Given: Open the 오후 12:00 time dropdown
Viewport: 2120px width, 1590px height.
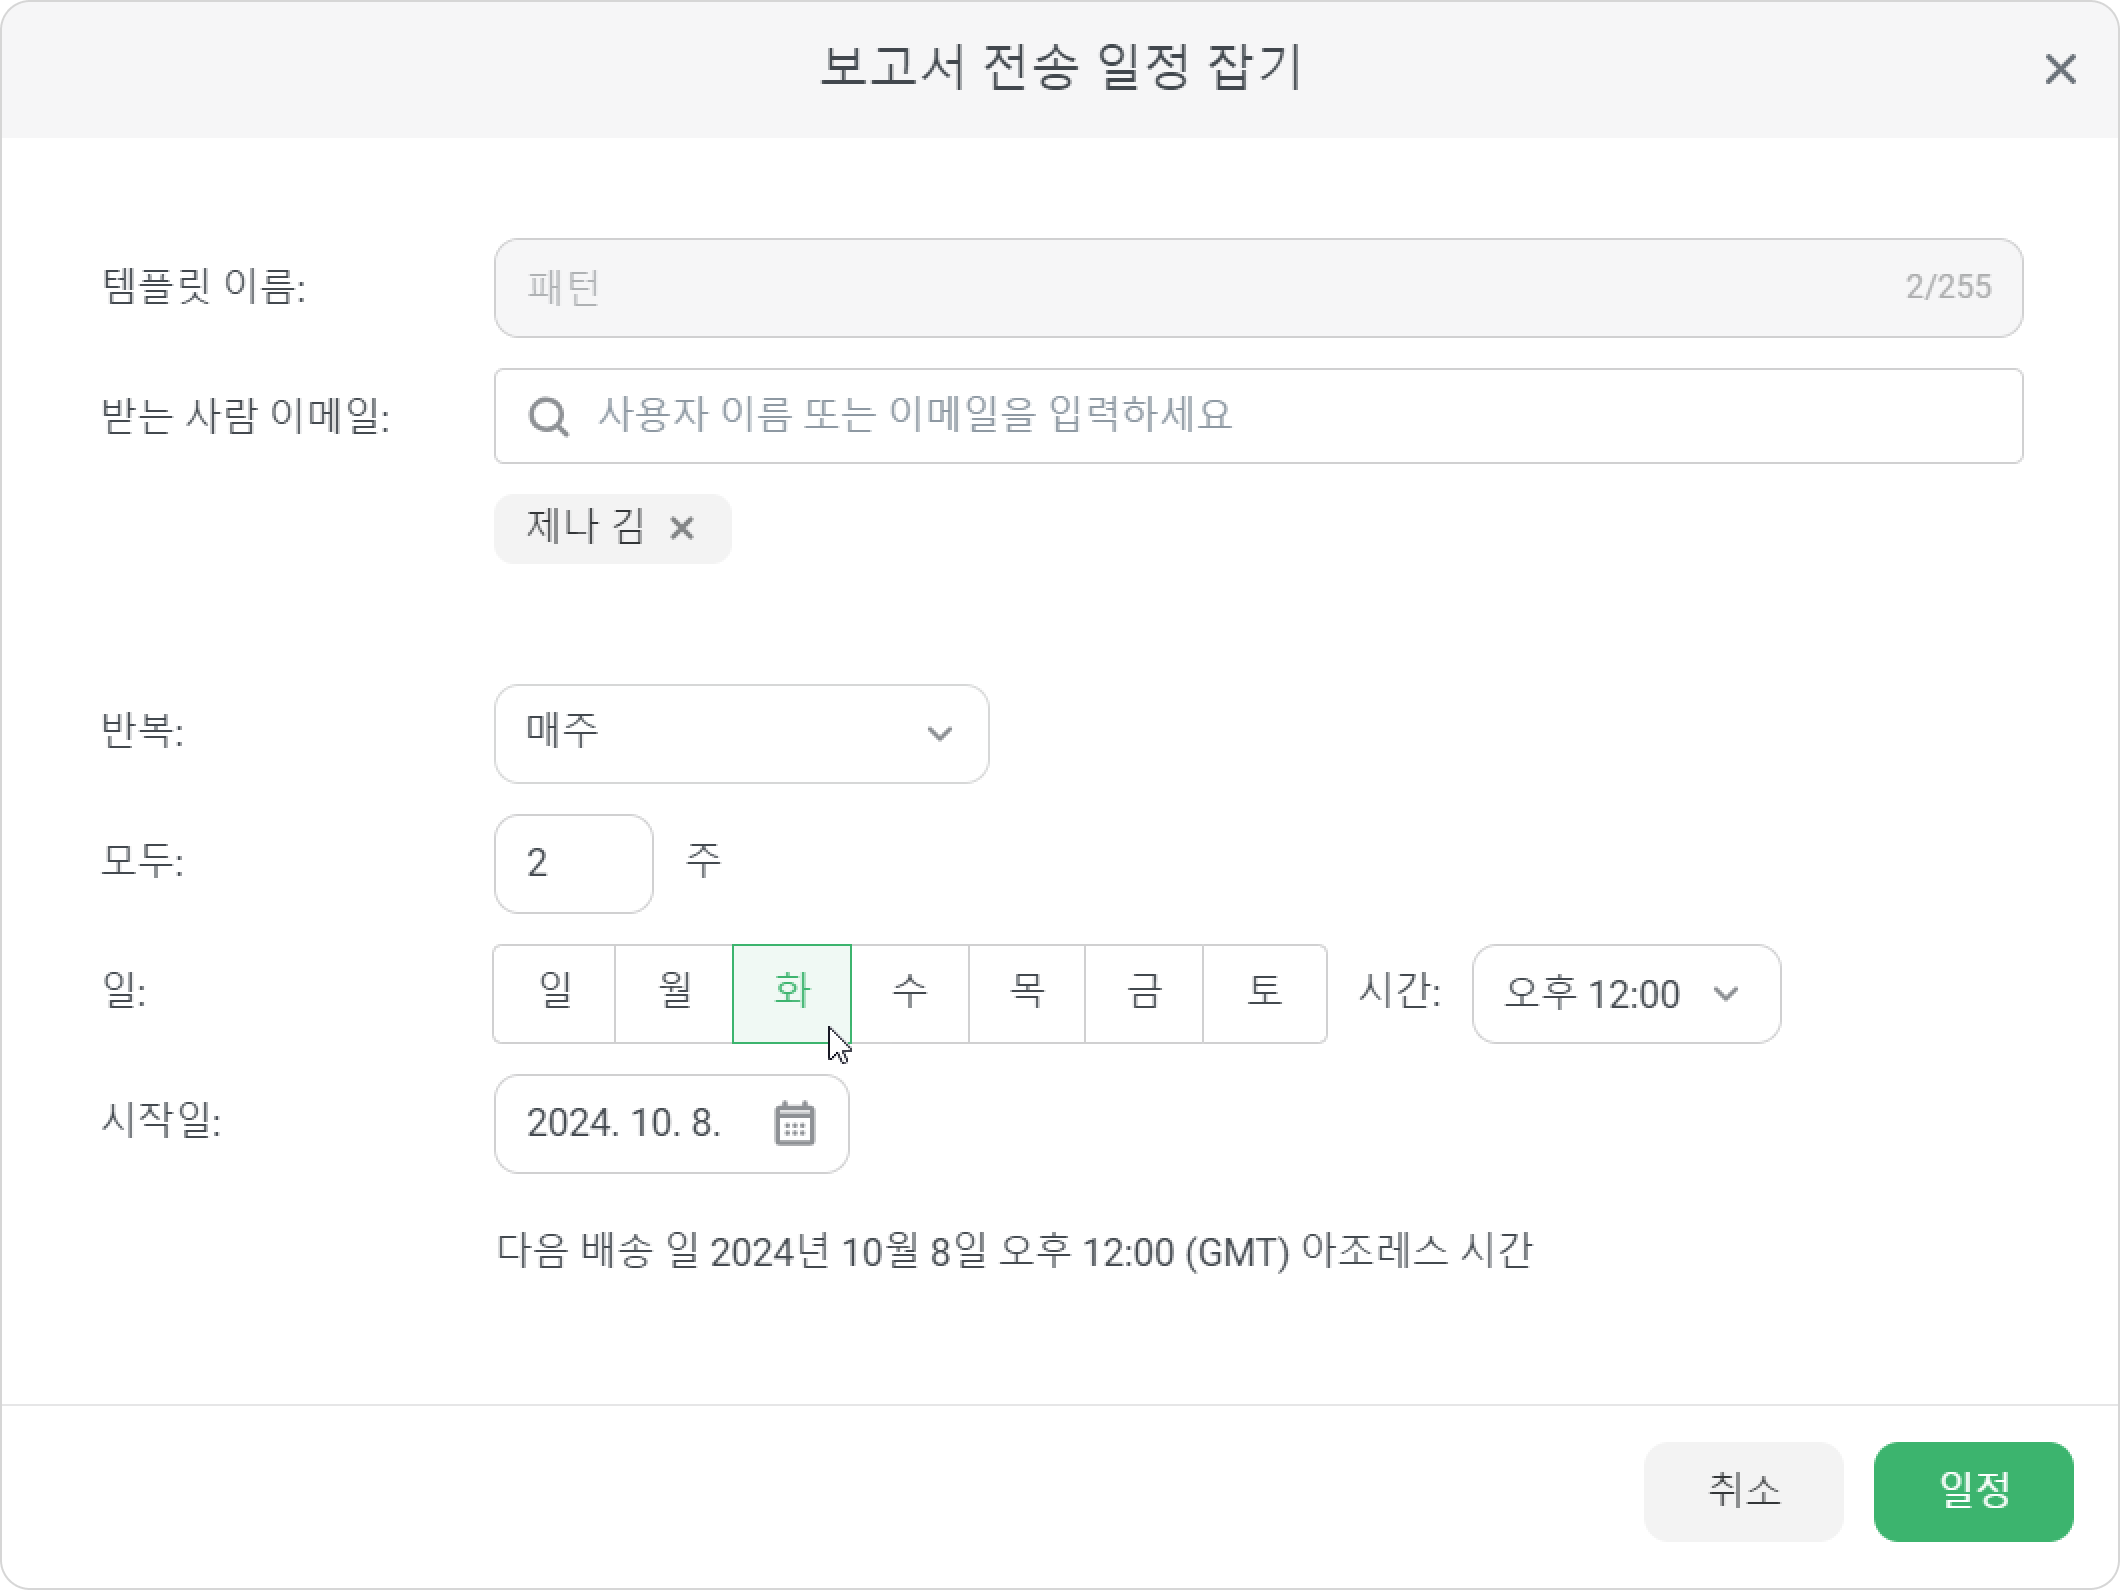Looking at the screenshot, I should coord(1626,994).
